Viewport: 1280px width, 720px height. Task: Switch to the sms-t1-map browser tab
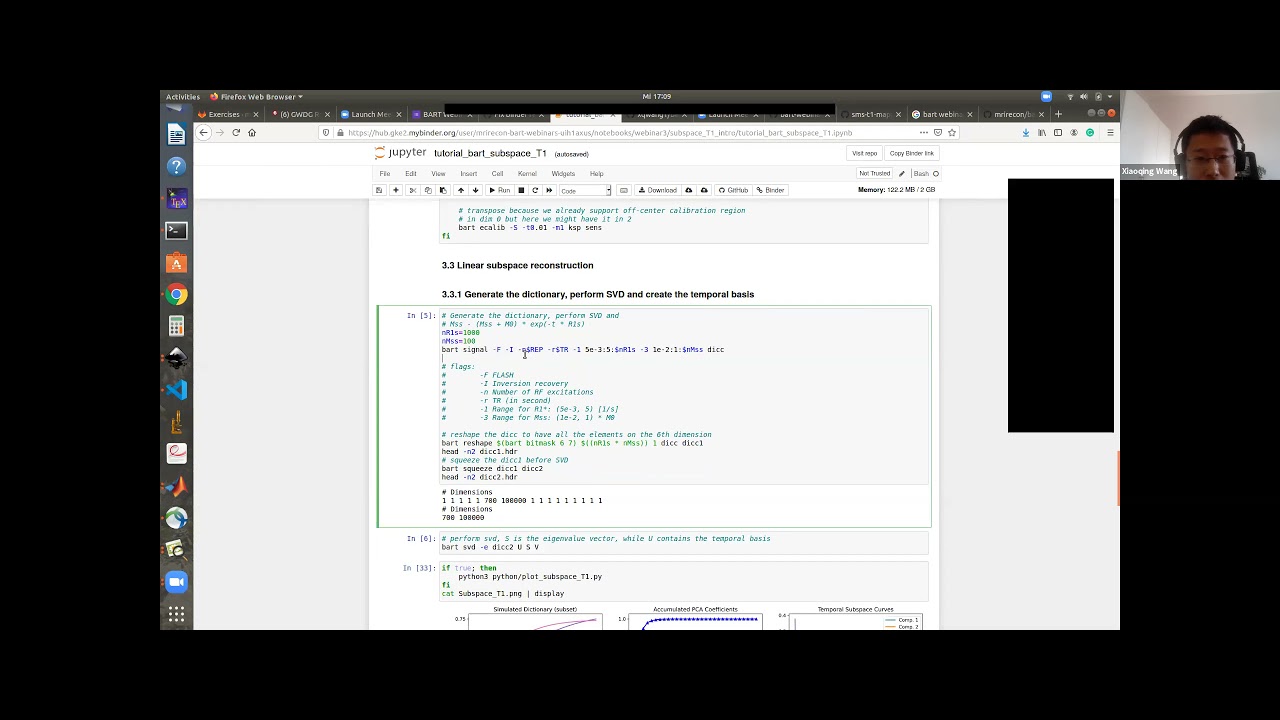pos(870,114)
